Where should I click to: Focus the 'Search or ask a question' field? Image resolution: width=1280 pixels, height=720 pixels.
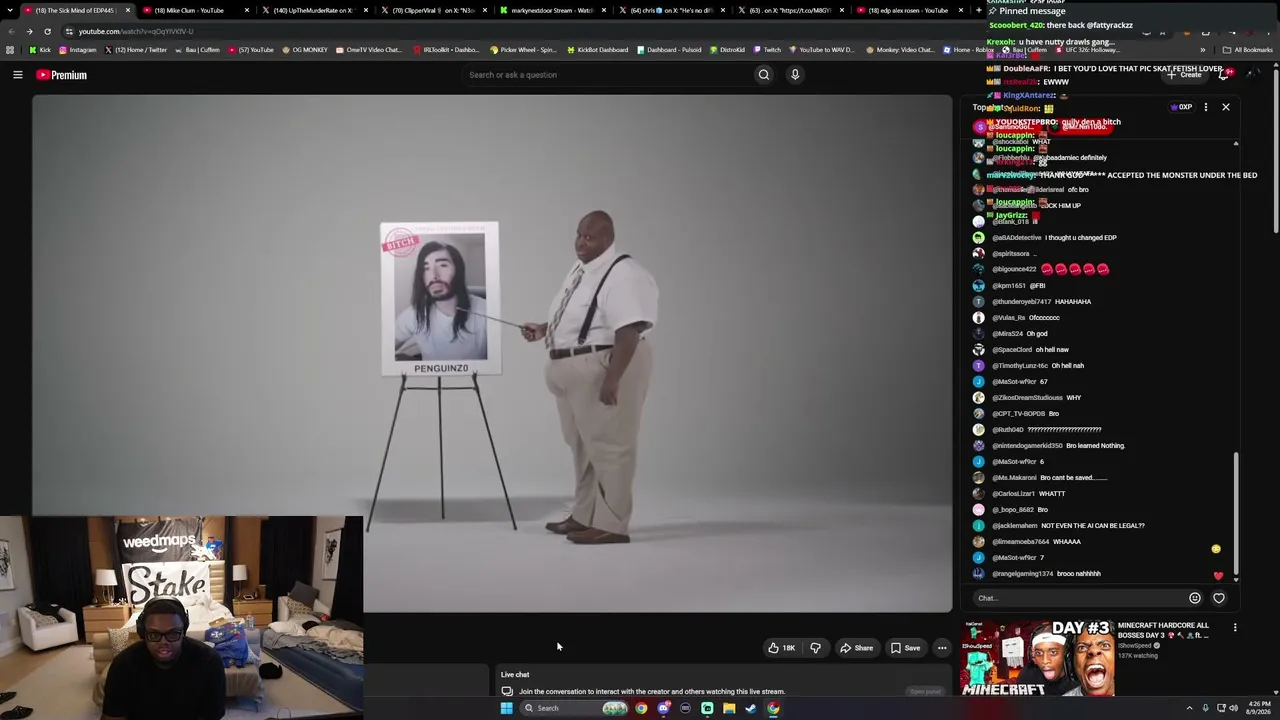[607, 75]
